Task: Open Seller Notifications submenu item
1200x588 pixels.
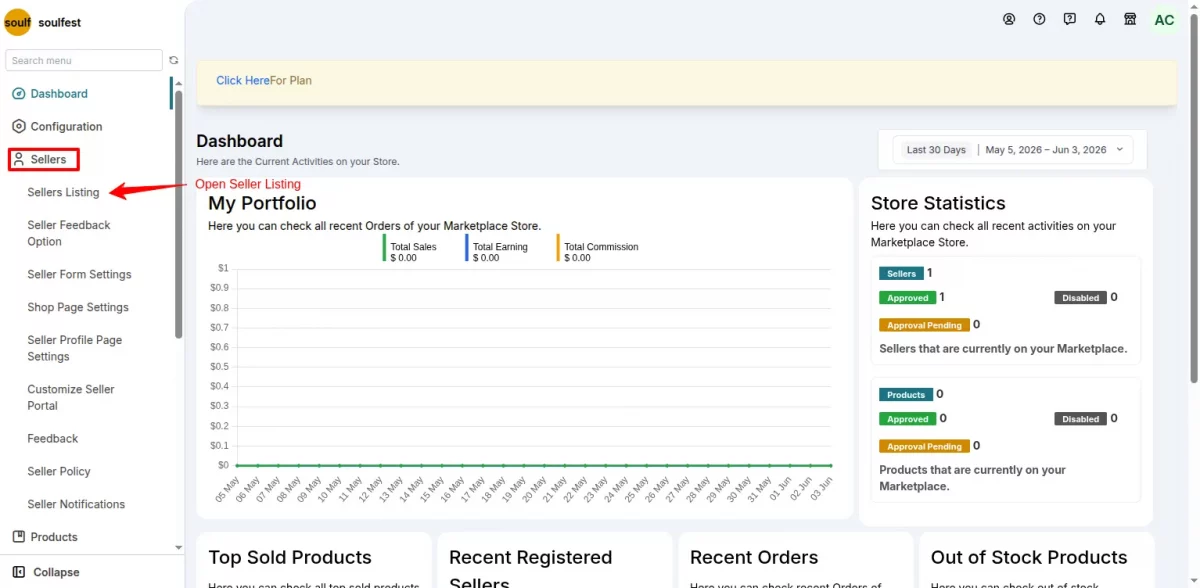Action: pyautogui.click(x=76, y=504)
